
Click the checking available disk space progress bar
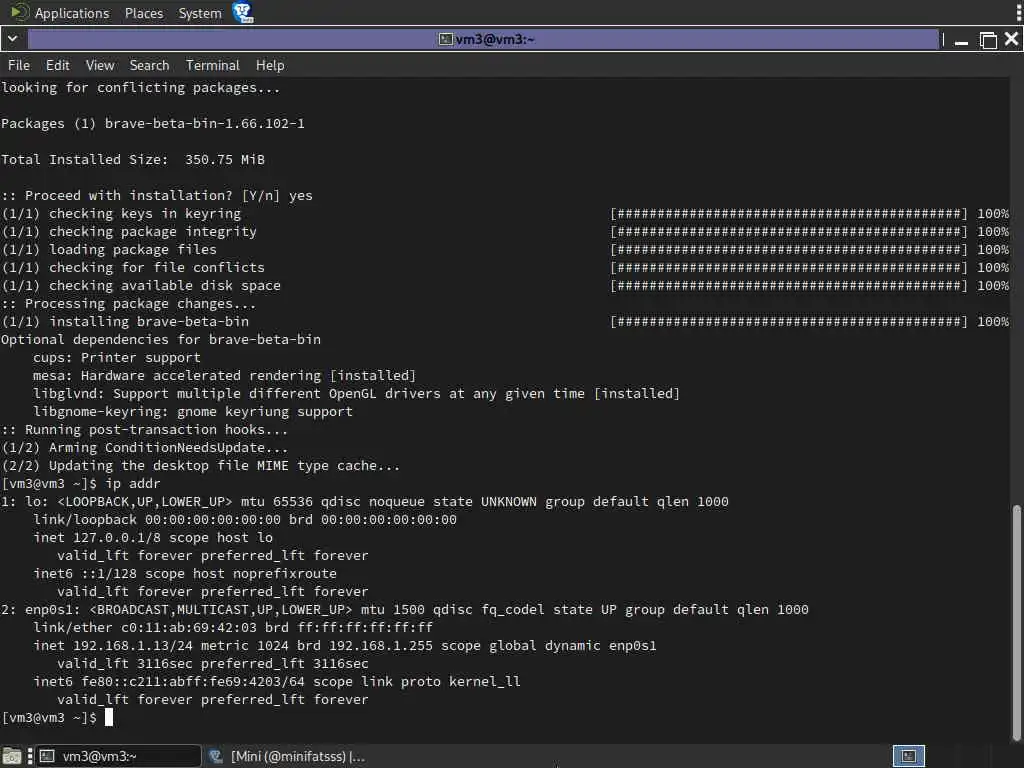click(x=788, y=285)
